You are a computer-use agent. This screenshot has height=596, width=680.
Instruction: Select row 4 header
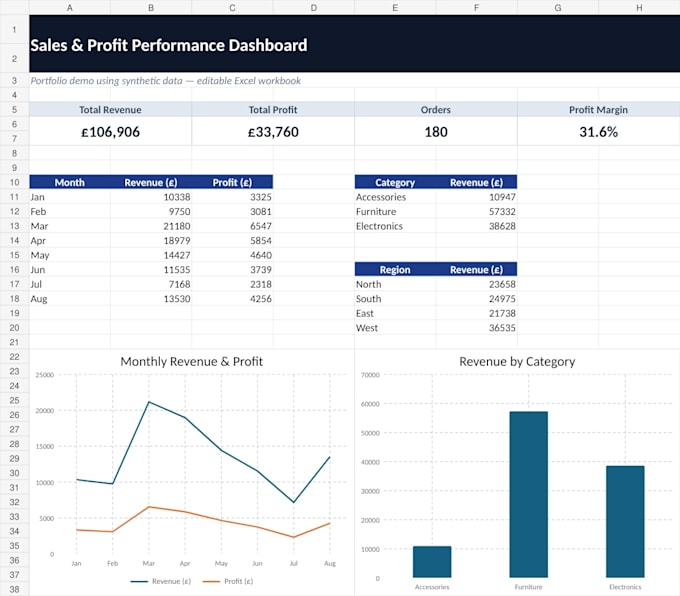[x=14, y=95]
